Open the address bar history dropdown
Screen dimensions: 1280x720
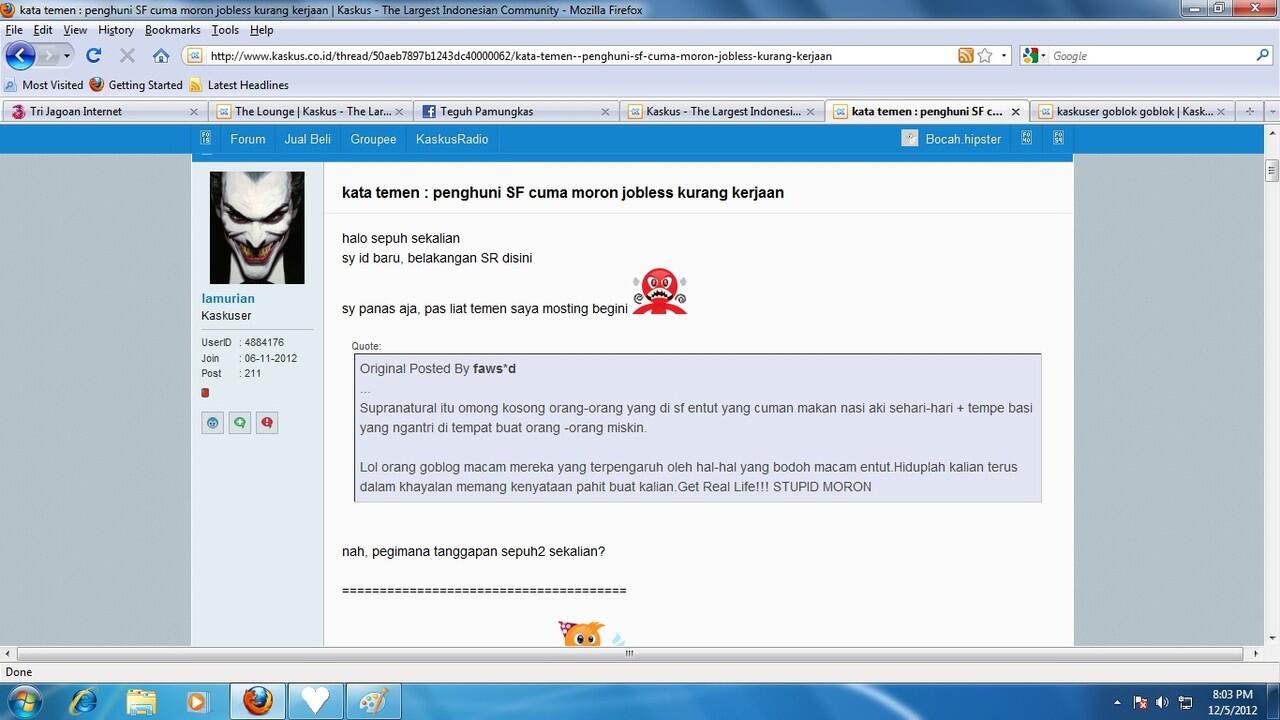[1004, 56]
